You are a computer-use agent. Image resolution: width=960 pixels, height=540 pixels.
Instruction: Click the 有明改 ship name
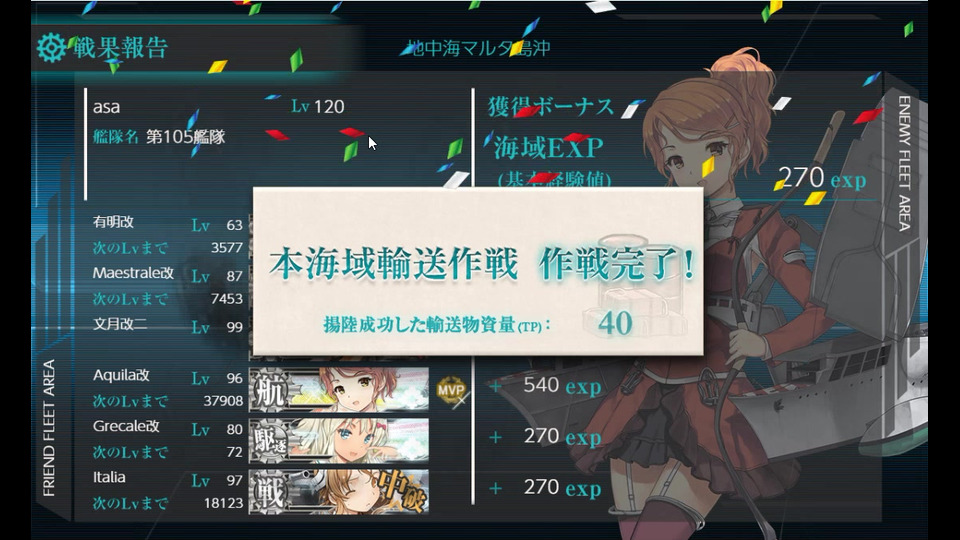pyautogui.click(x=113, y=222)
